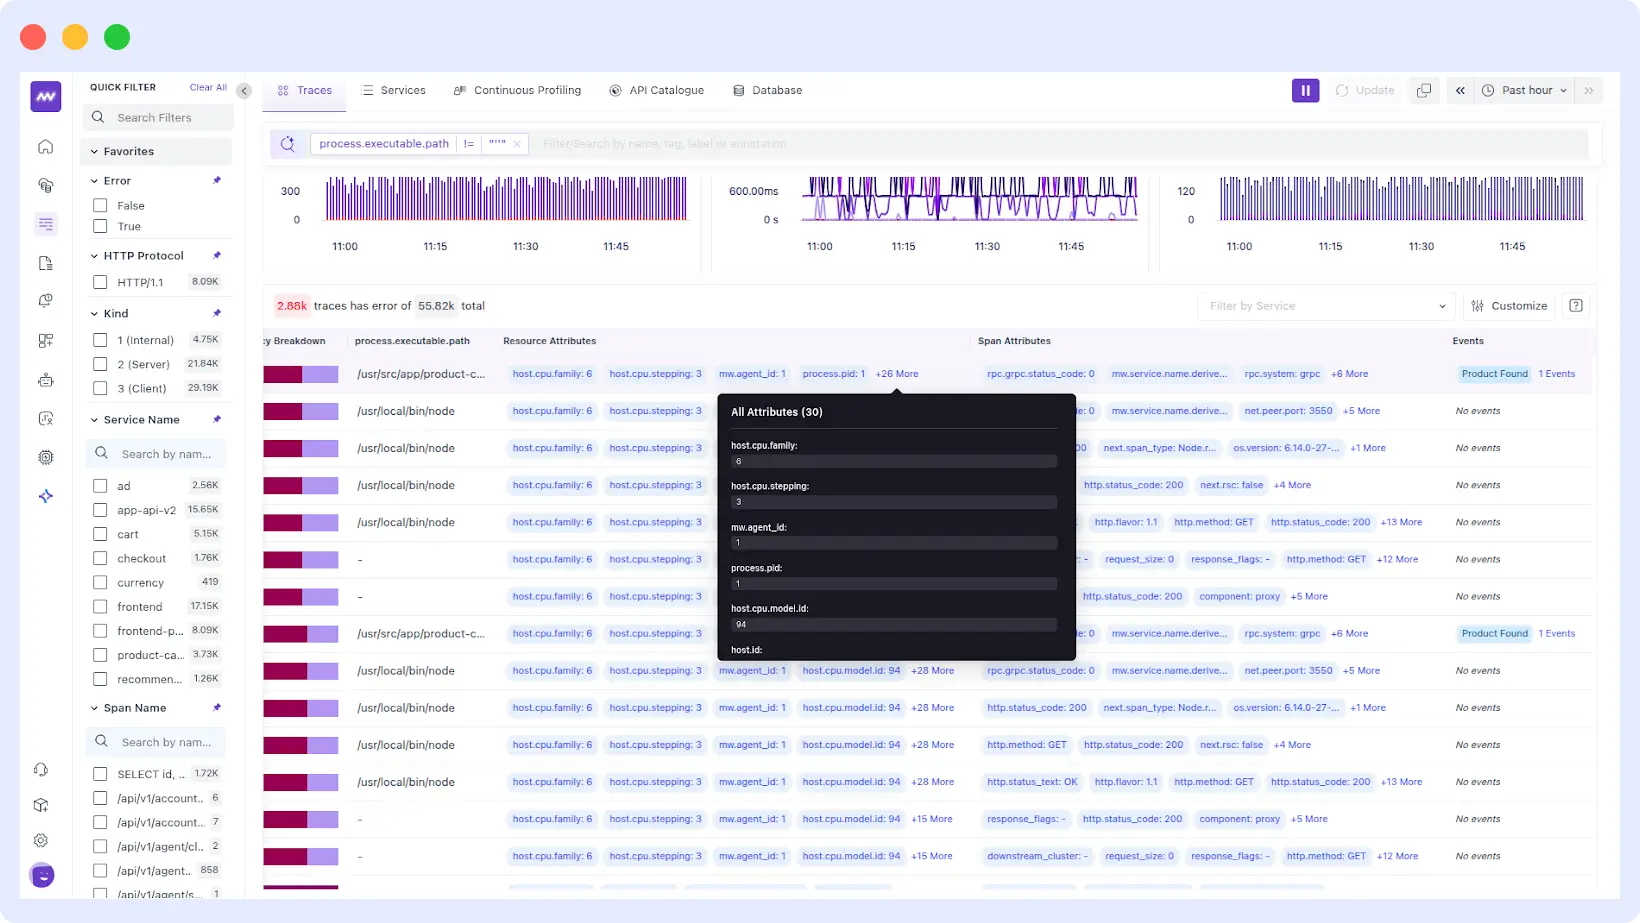Open the user avatar at the sidebar bottom
The height and width of the screenshot is (923, 1640).
[42, 875]
